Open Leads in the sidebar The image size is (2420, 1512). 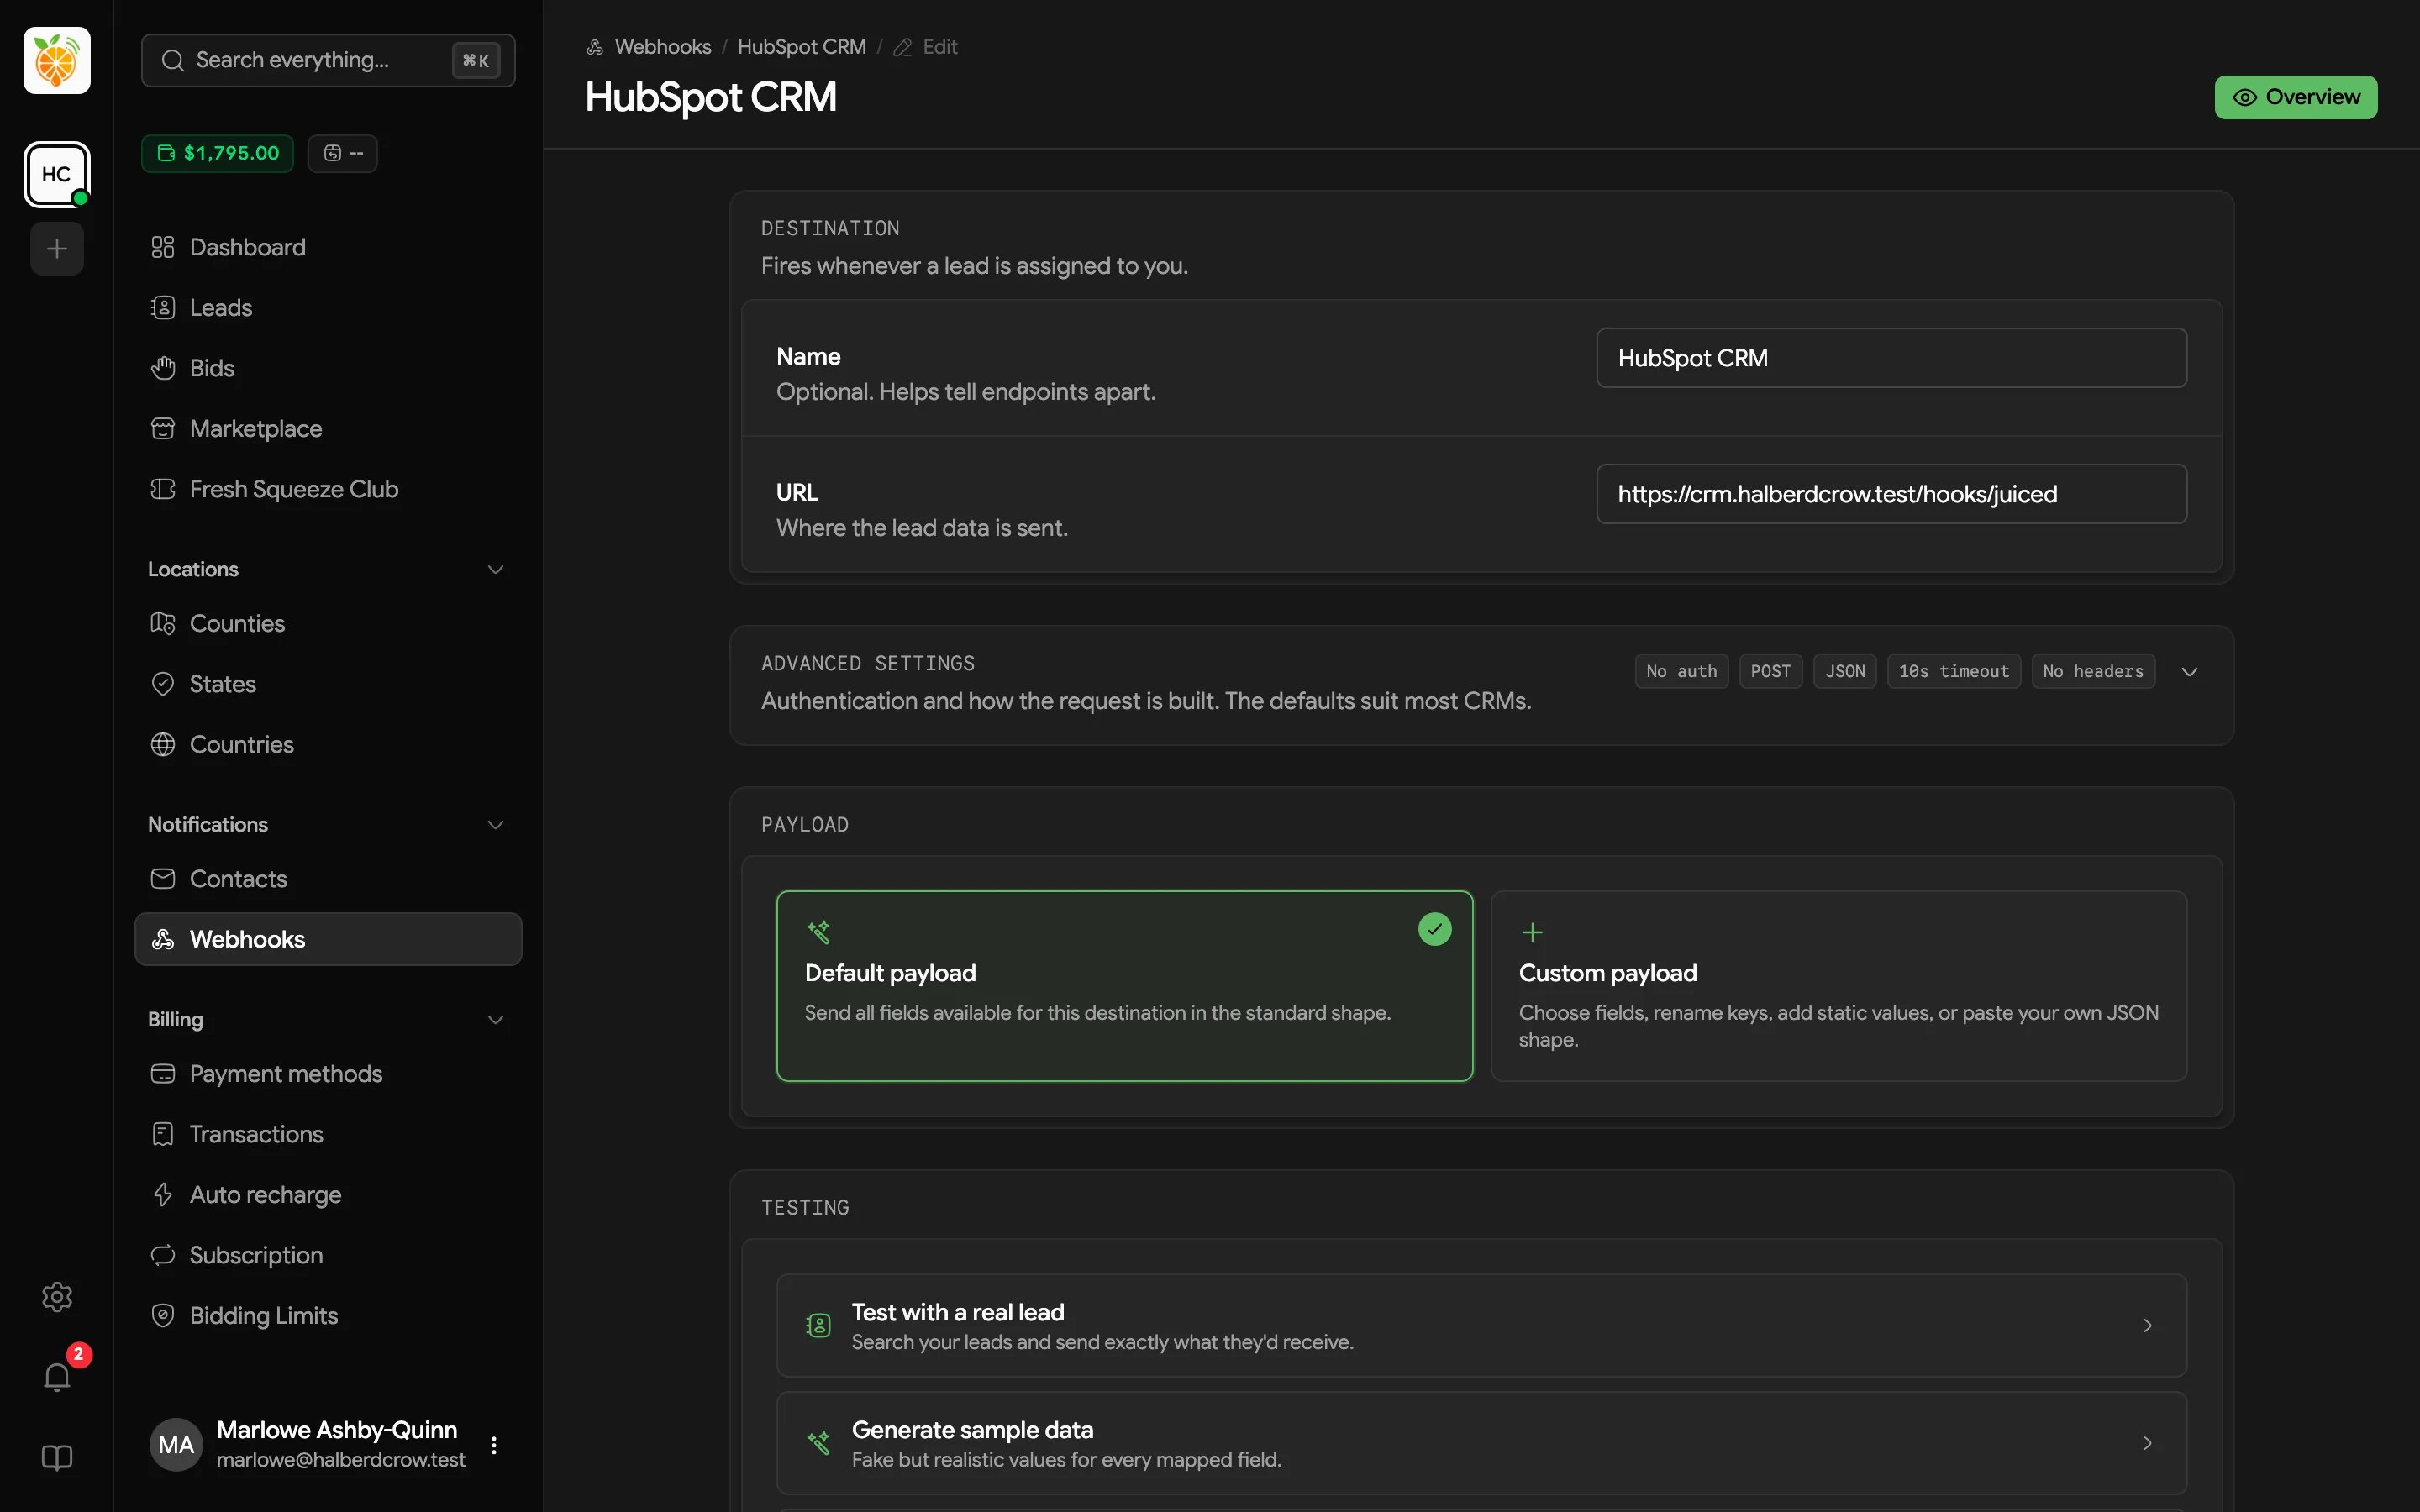tap(328, 308)
